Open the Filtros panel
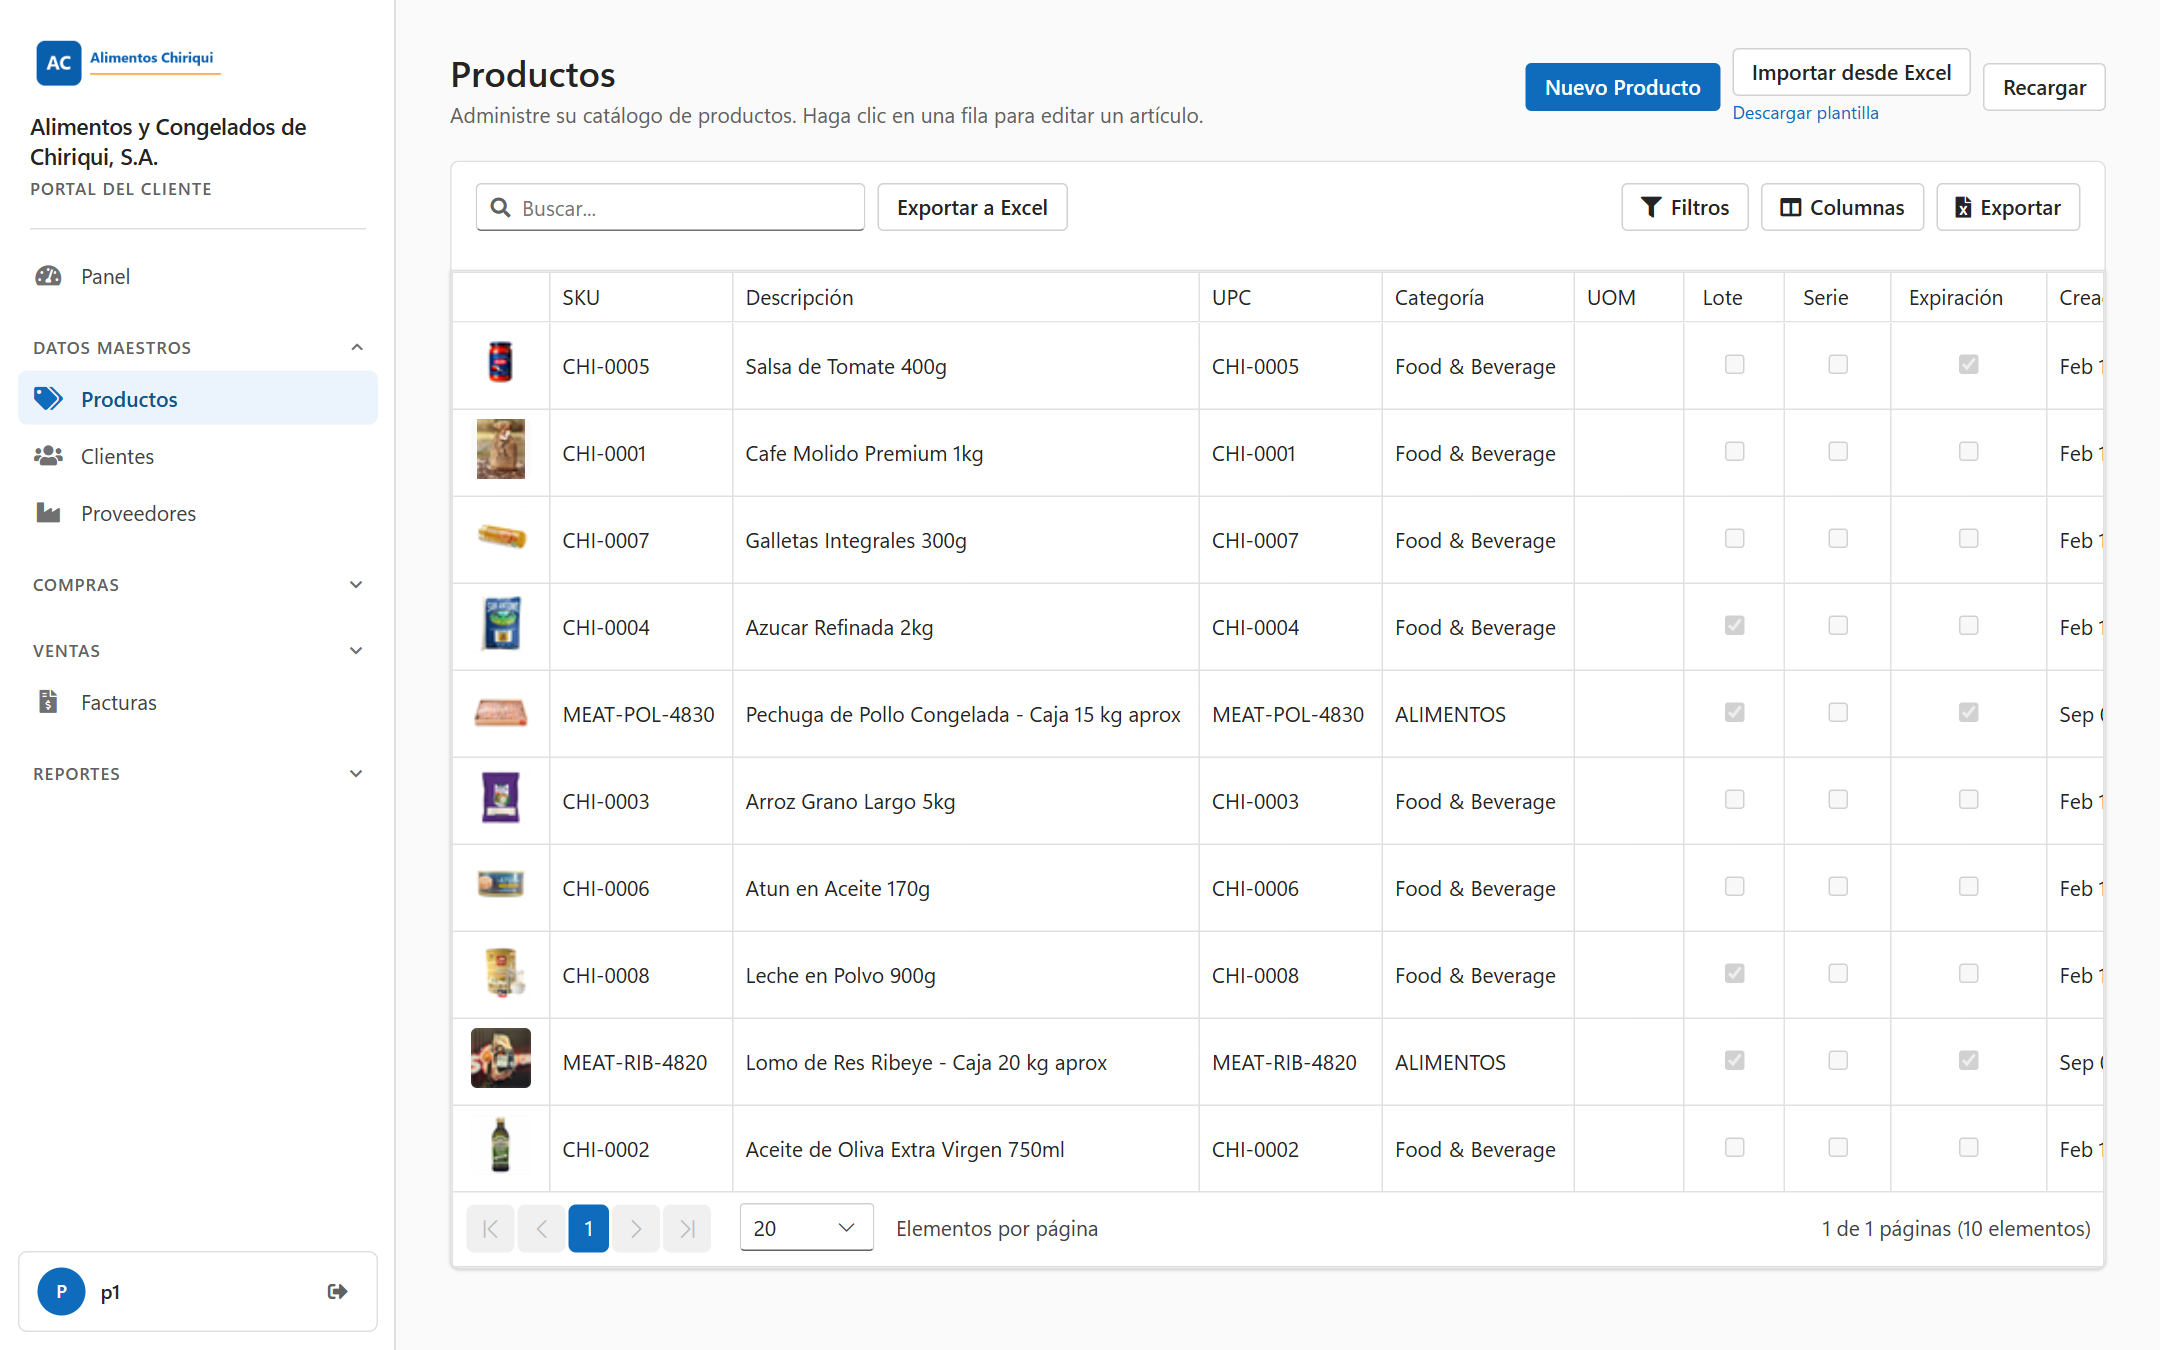Screen dimensions: 2160x1350 tap(1684, 207)
